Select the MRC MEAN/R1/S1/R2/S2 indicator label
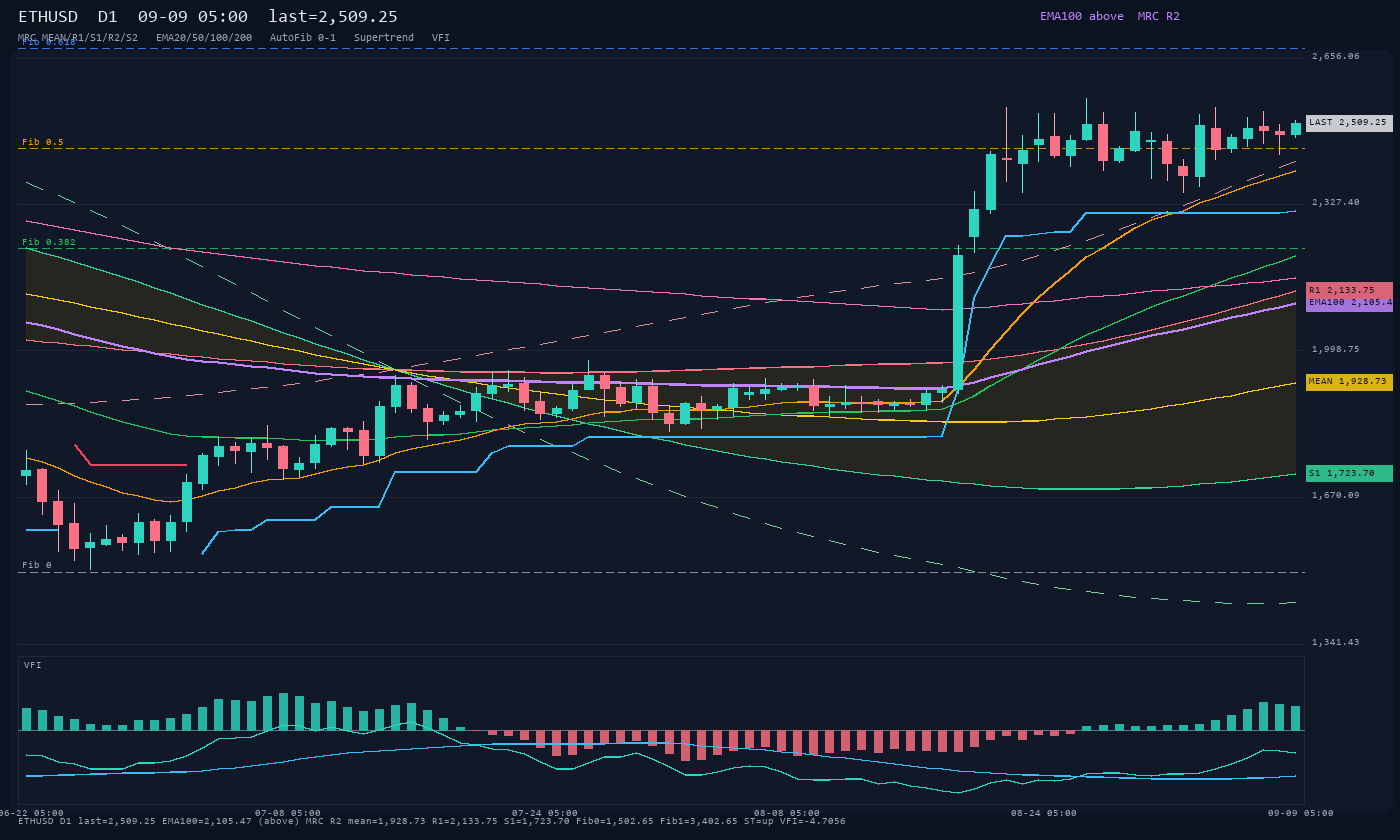 tap(78, 38)
